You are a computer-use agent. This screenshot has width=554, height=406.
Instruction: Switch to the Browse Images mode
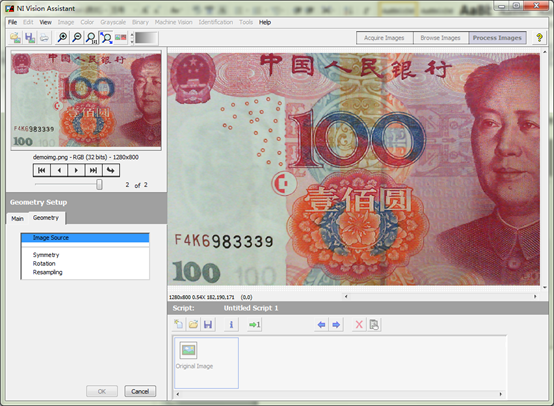point(441,38)
